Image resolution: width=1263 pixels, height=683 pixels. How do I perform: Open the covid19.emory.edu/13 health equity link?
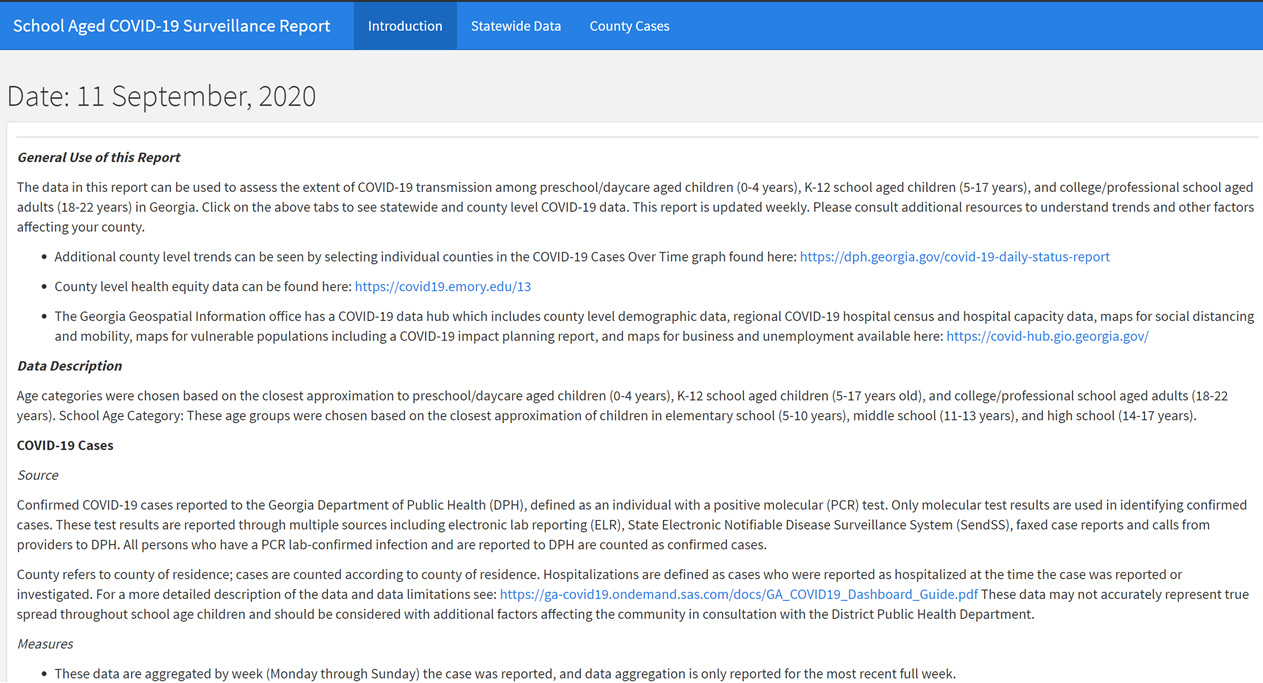point(443,286)
